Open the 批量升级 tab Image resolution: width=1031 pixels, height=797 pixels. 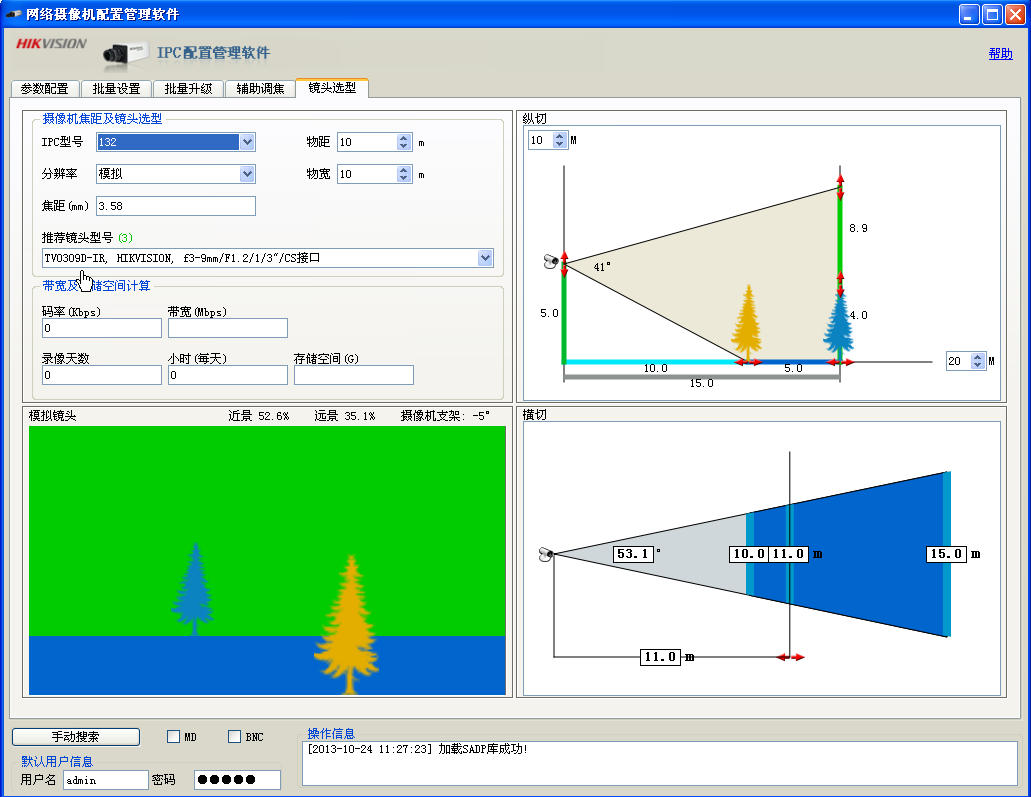188,89
